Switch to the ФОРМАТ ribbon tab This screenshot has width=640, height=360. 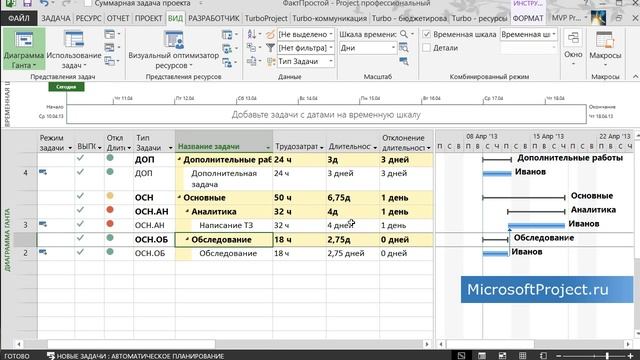tap(528, 18)
